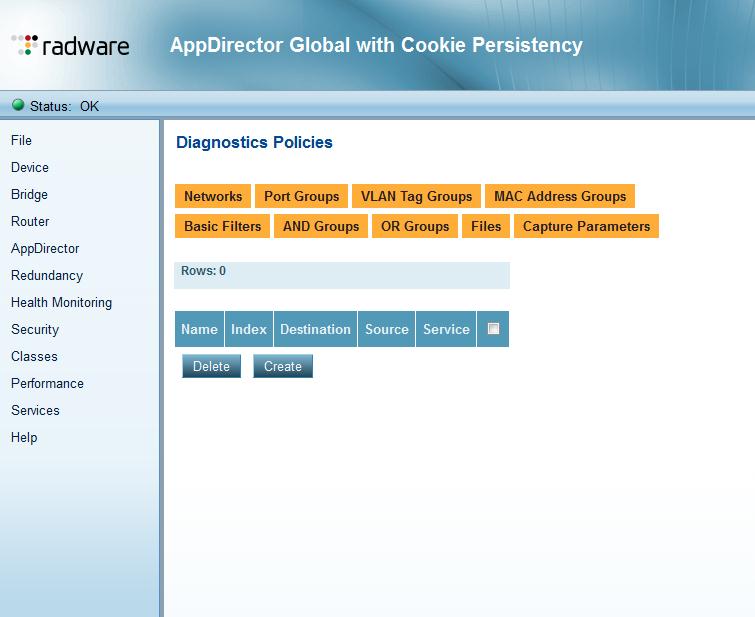View the Capture Parameters tab
This screenshot has height=617, width=755.
tap(586, 226)
